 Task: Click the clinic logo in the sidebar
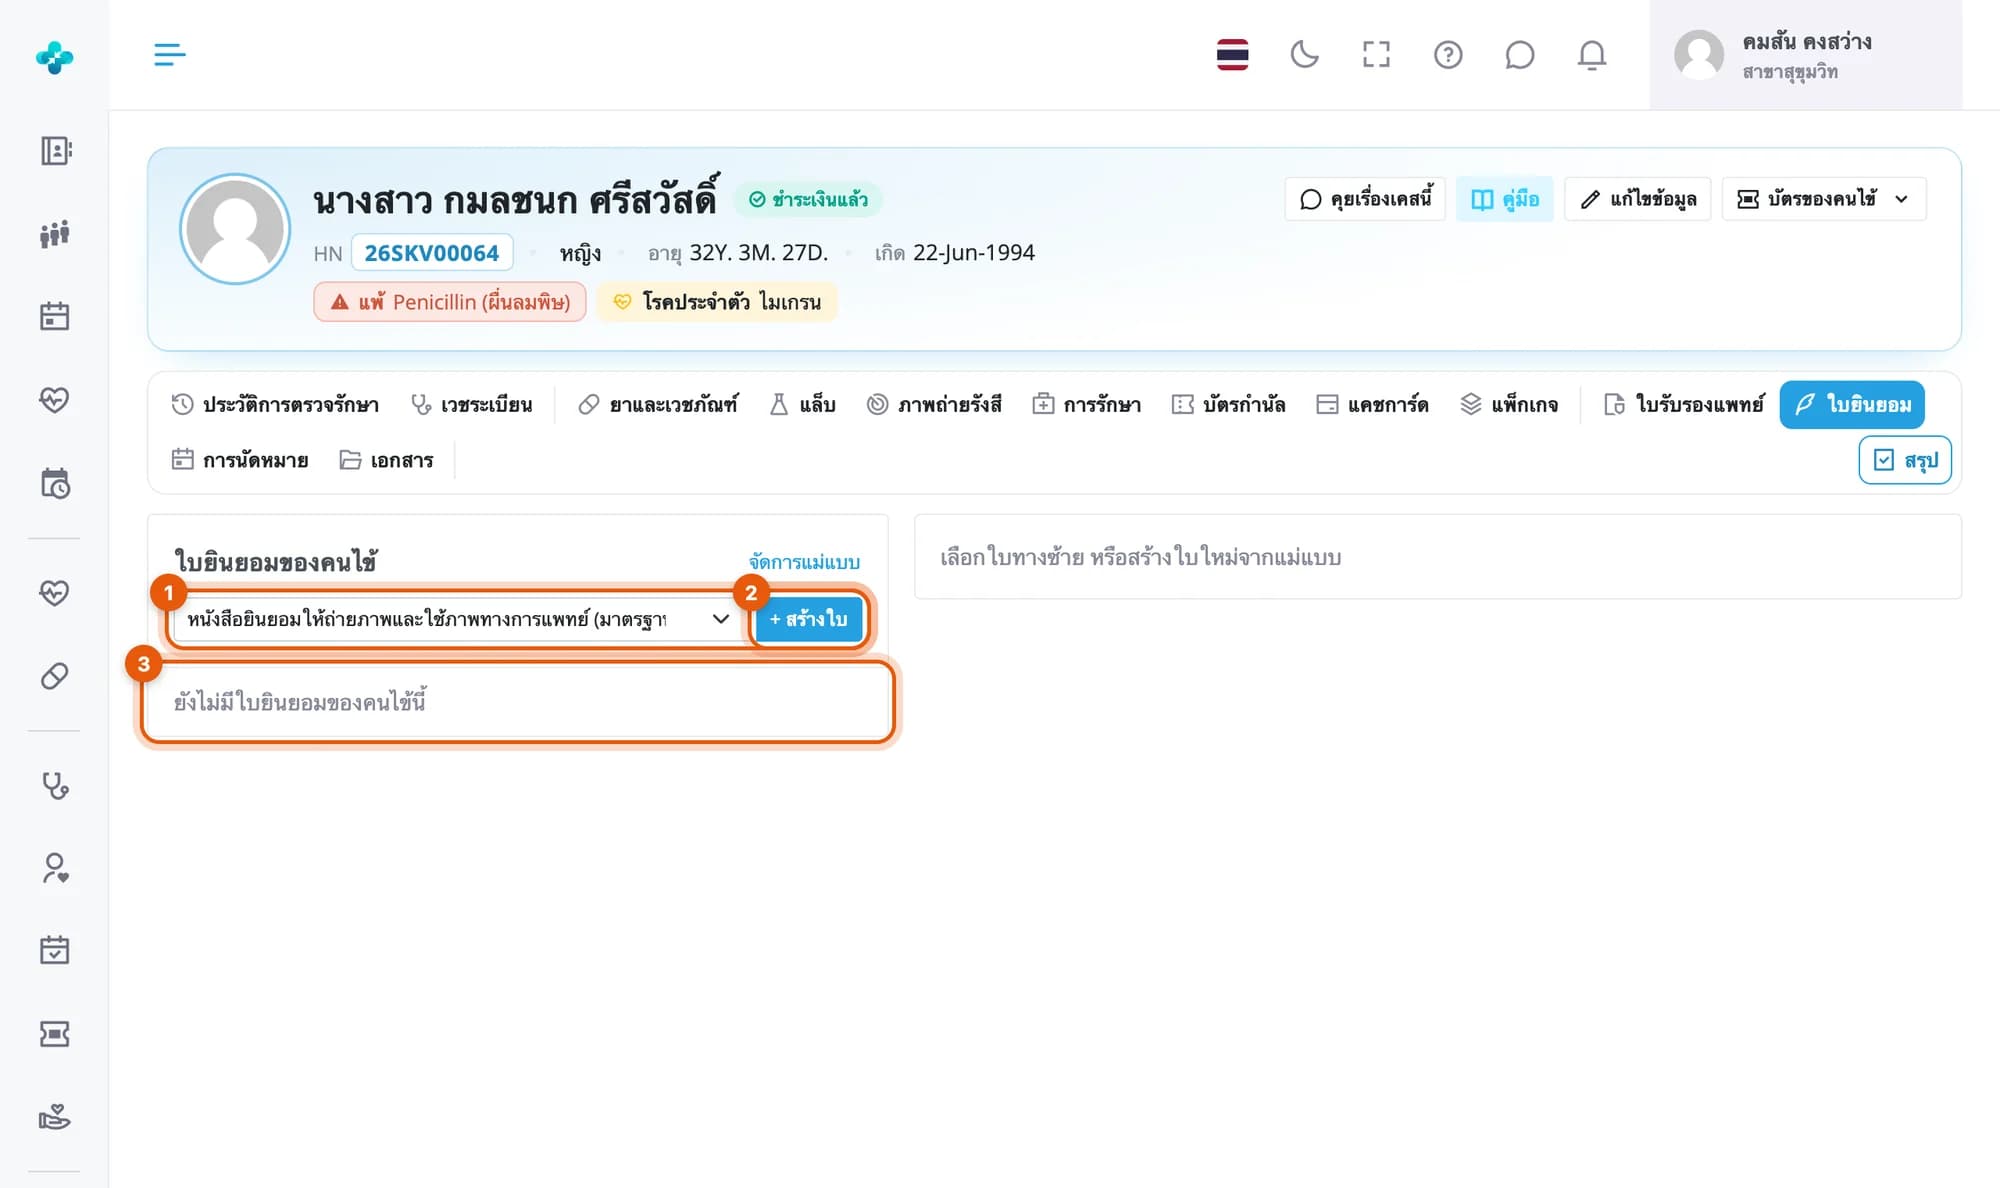[54, 57]
